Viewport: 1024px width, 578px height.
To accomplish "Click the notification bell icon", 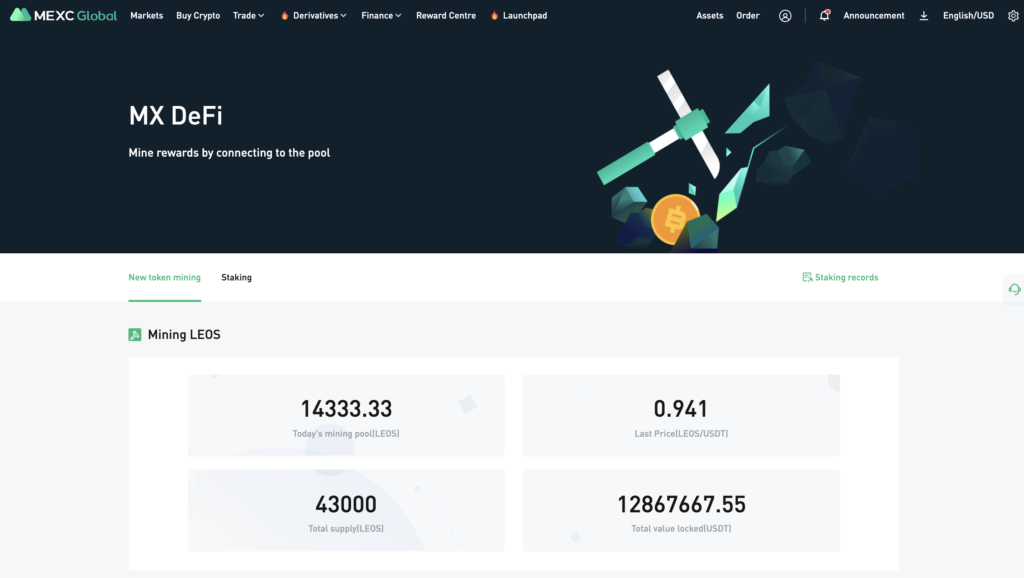I will tap(824, 16).
